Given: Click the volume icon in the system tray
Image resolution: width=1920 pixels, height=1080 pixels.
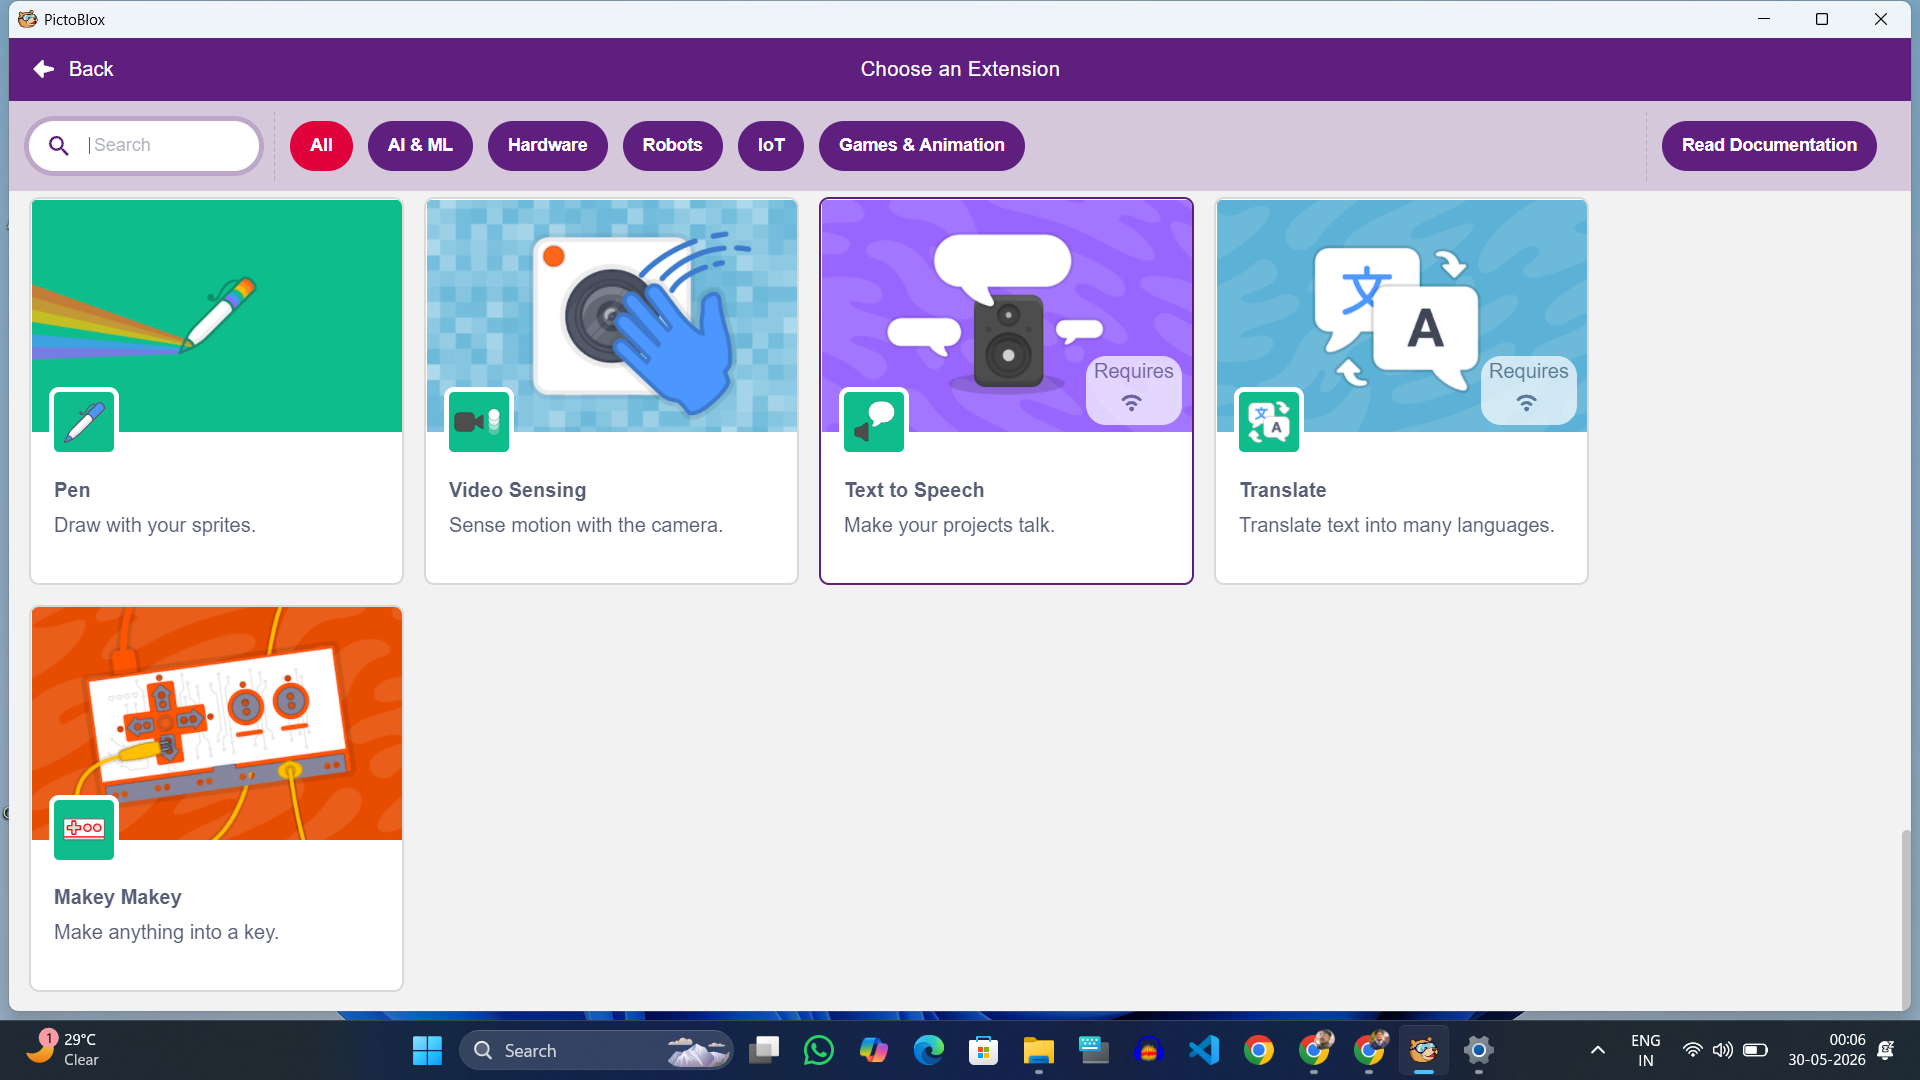Looking at the screenshot, I should 1722,1050.
